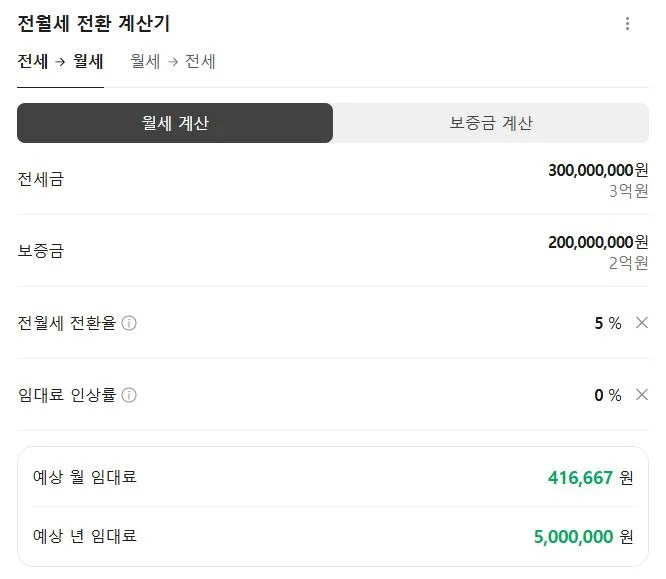Click info icon next to 임대료 인상률

tap(129, 395)
